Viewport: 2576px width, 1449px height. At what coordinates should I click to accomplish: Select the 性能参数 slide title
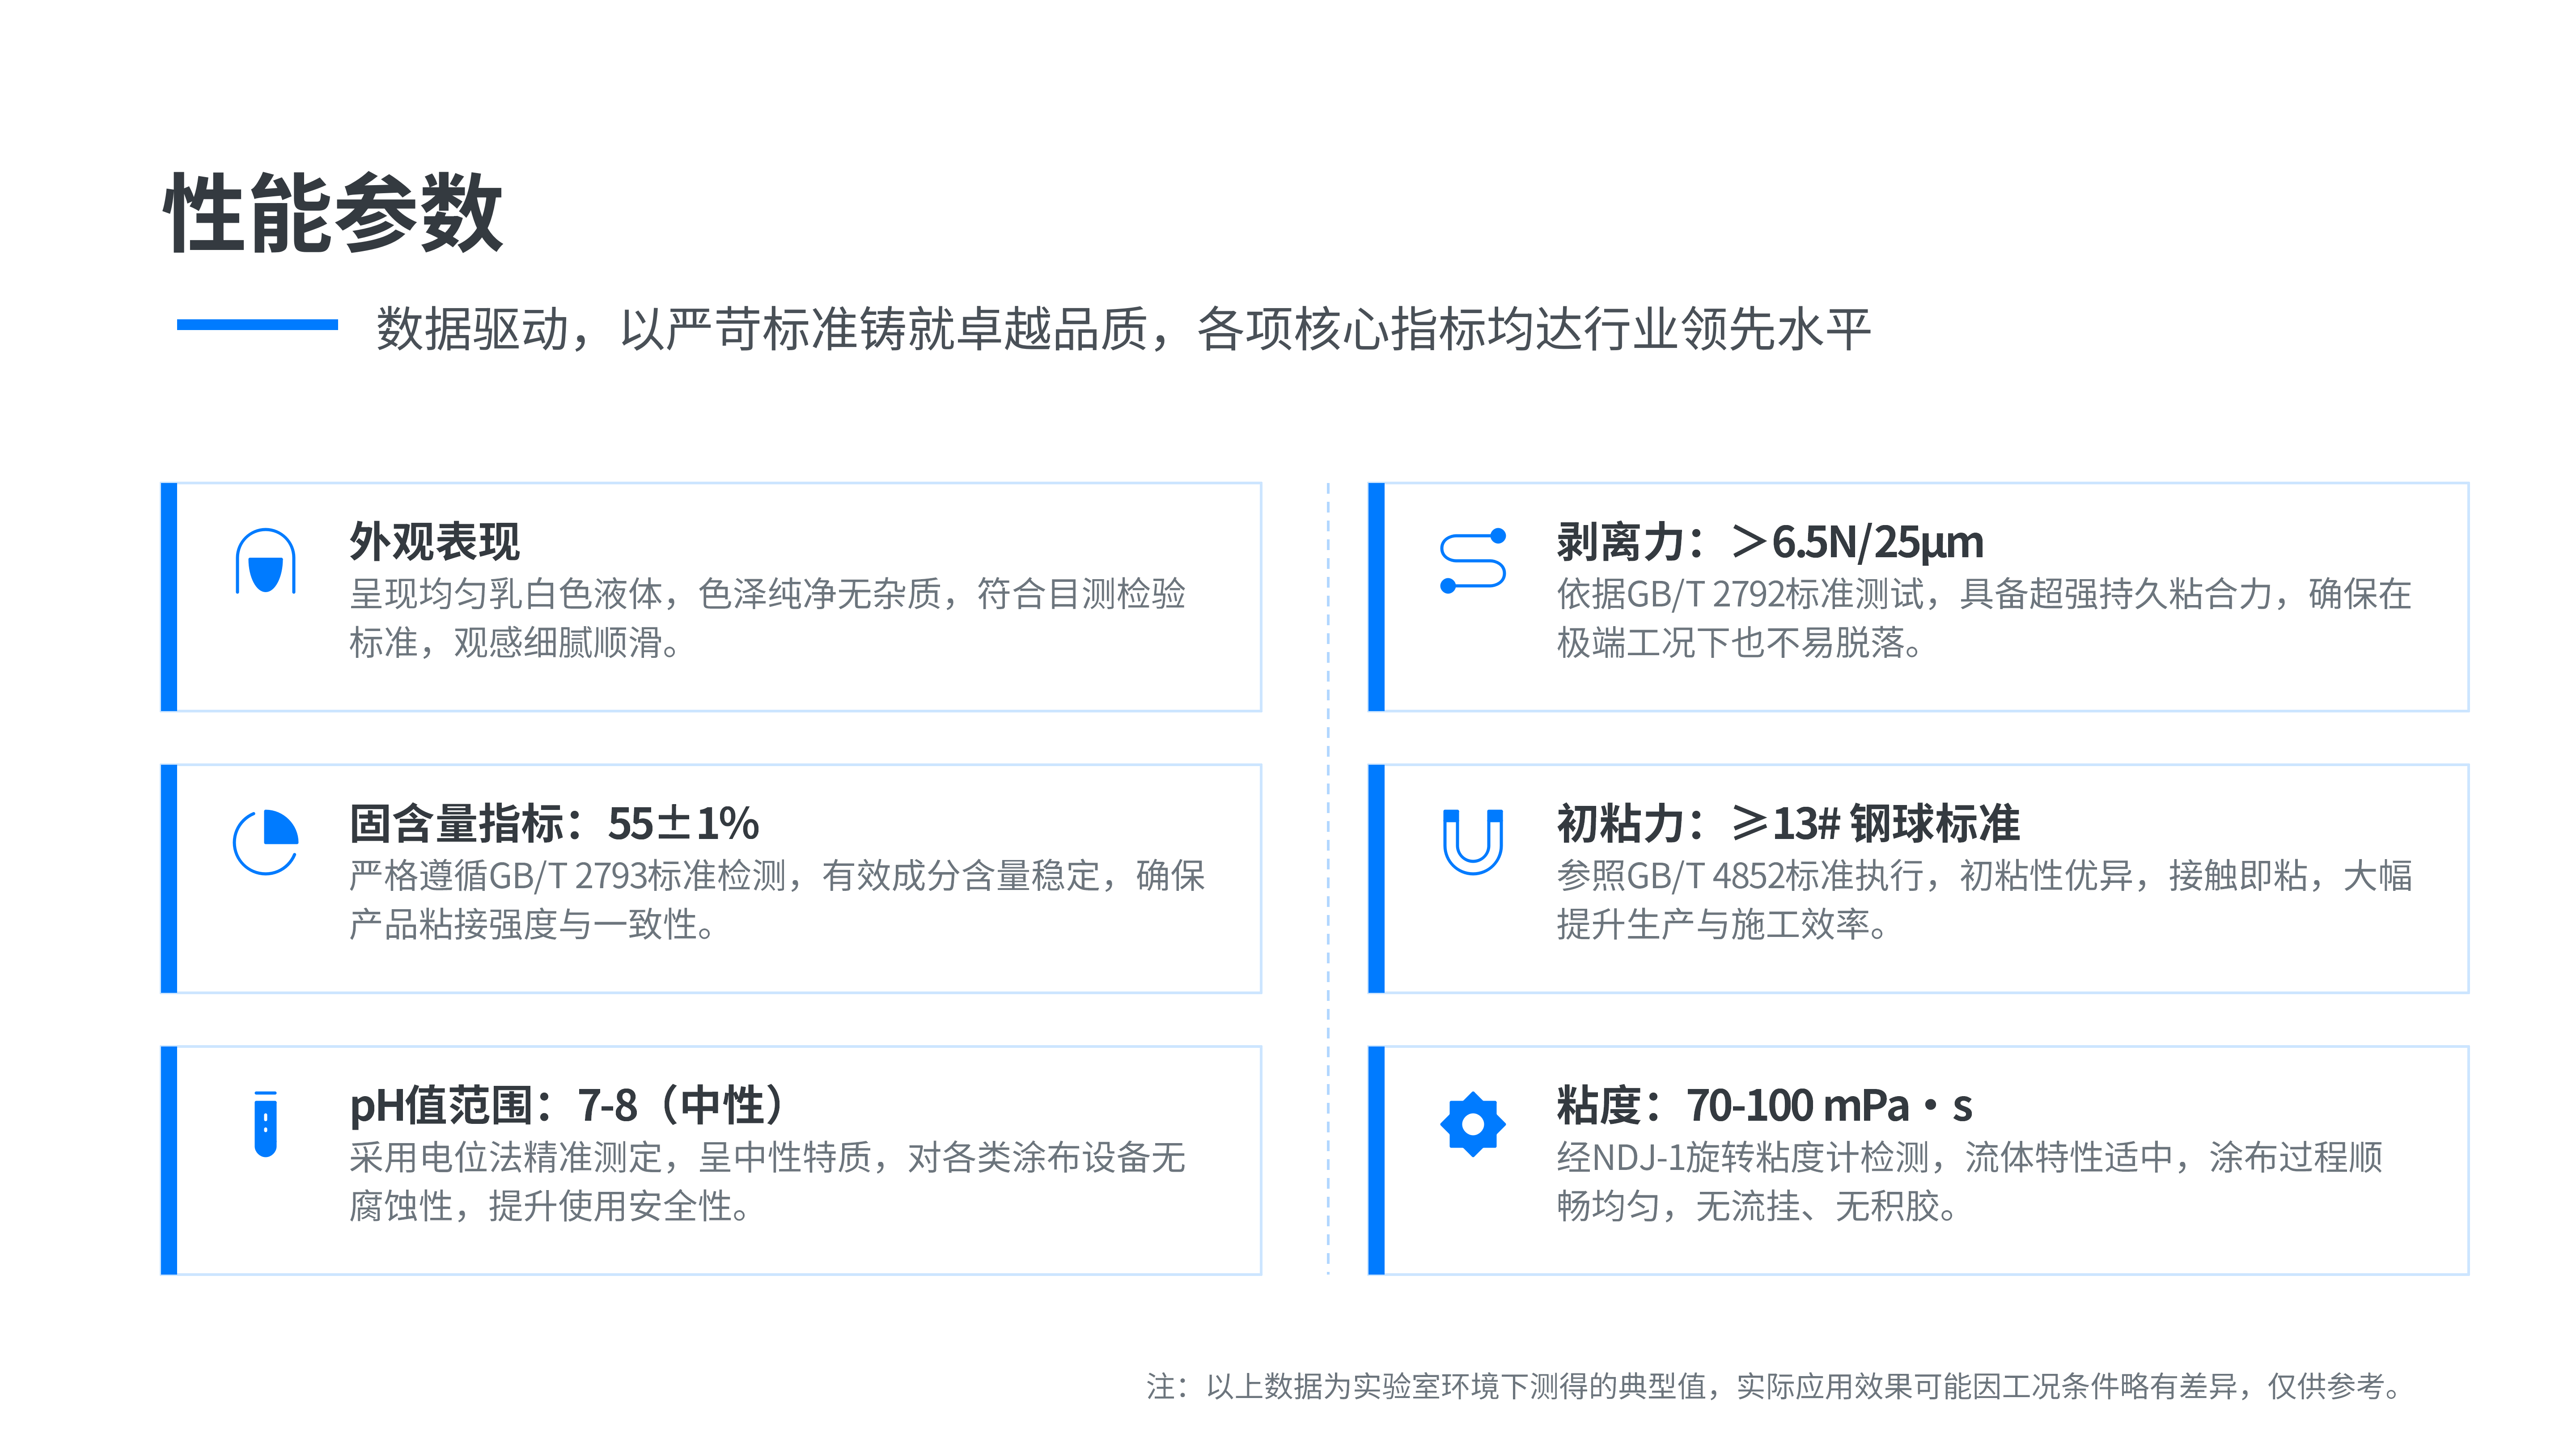point(333,213)
